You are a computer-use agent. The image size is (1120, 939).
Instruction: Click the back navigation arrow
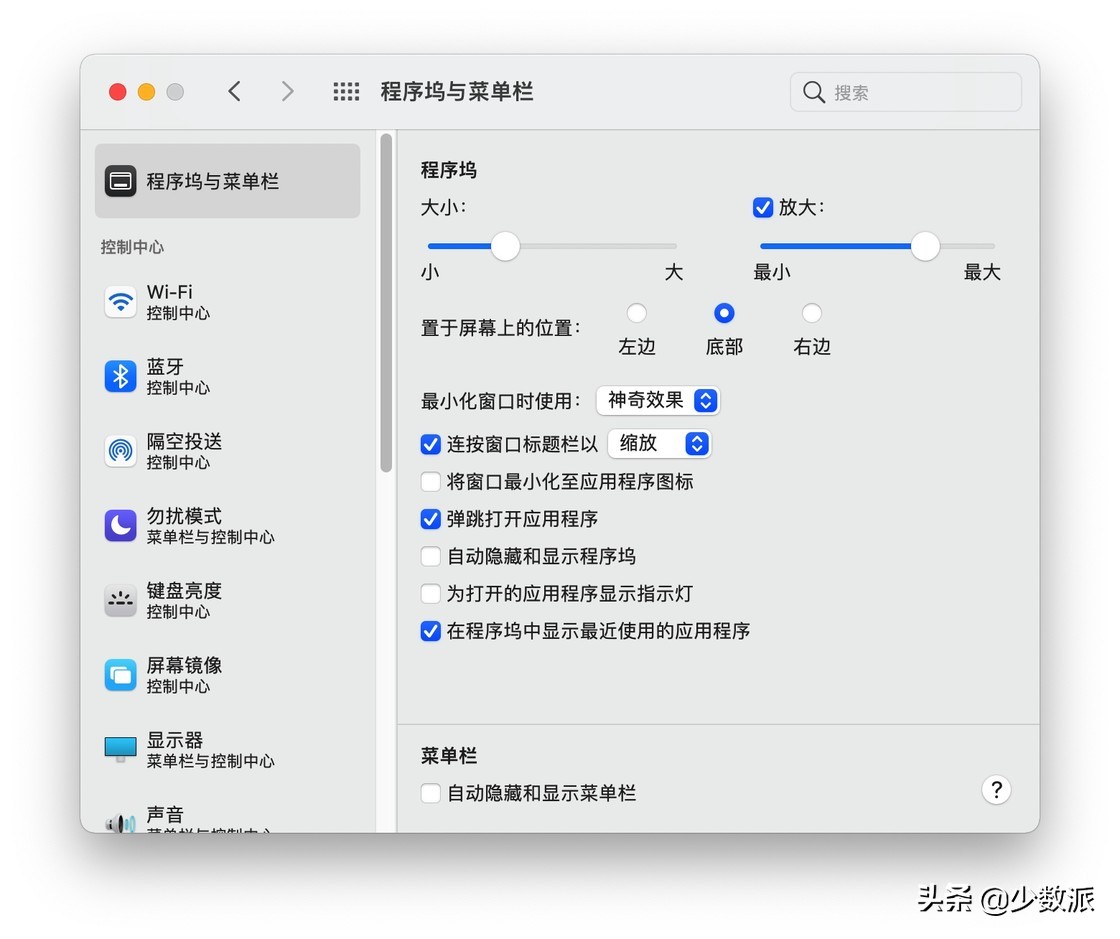pos(234,91)
